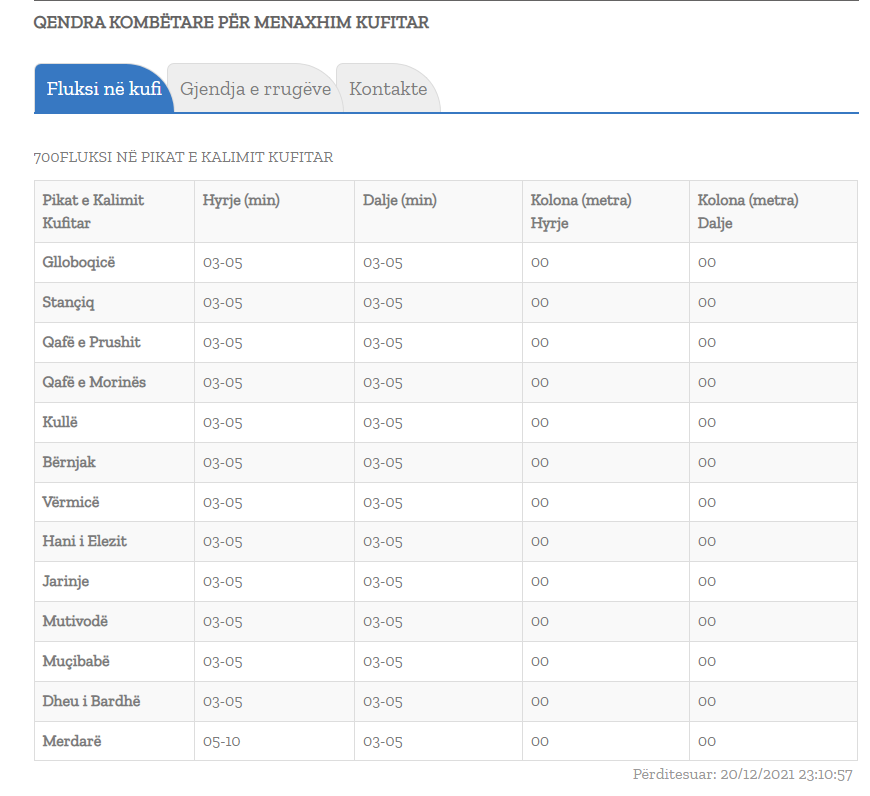Click Mutivodë exit column length 00
Image resolution: width=870 pixels, height=796 pixels.
click(x=707, y=621)
